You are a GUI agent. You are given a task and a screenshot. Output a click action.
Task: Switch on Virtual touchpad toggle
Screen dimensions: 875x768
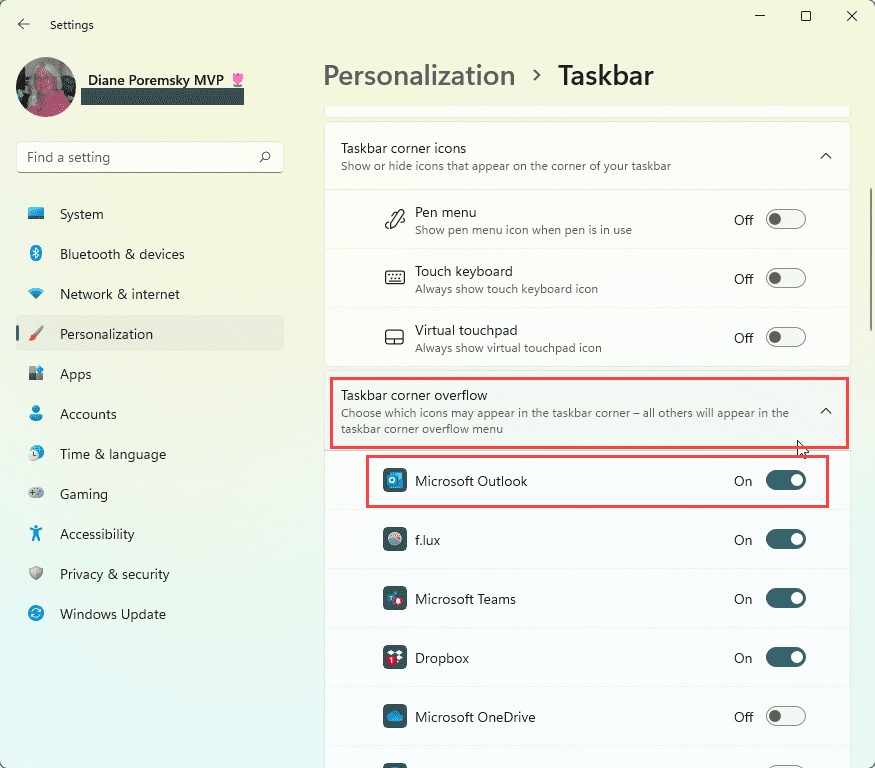click(x=786, y=337)
